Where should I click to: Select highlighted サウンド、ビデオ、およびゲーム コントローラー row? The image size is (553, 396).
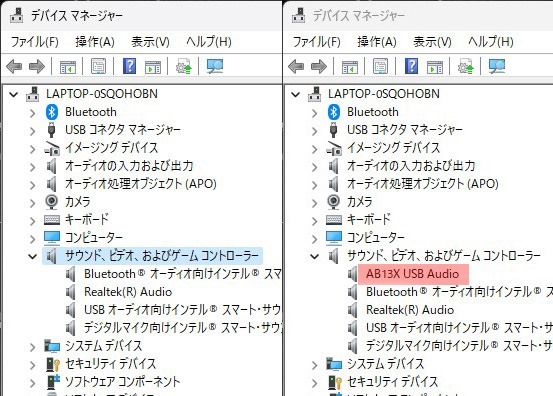pos(152,256)
